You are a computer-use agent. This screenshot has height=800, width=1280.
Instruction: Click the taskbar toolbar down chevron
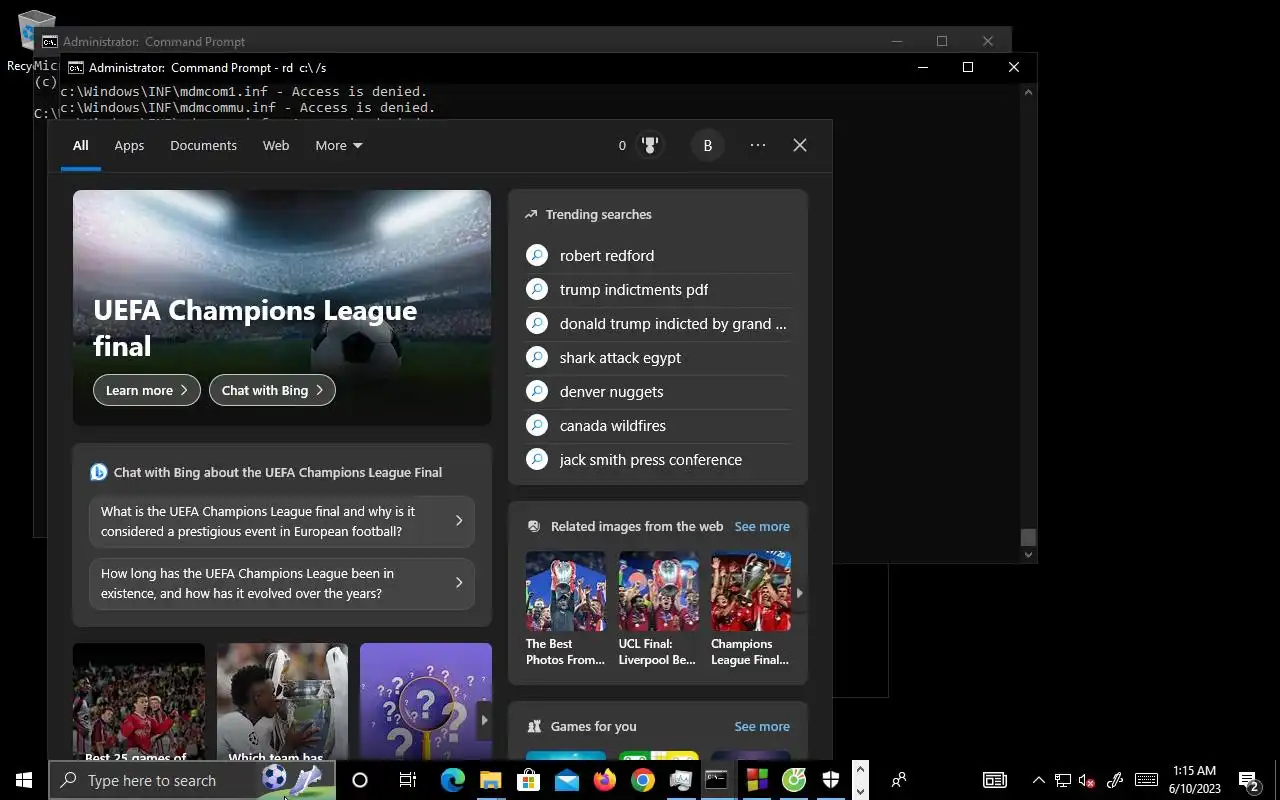[x=860, y=791]
